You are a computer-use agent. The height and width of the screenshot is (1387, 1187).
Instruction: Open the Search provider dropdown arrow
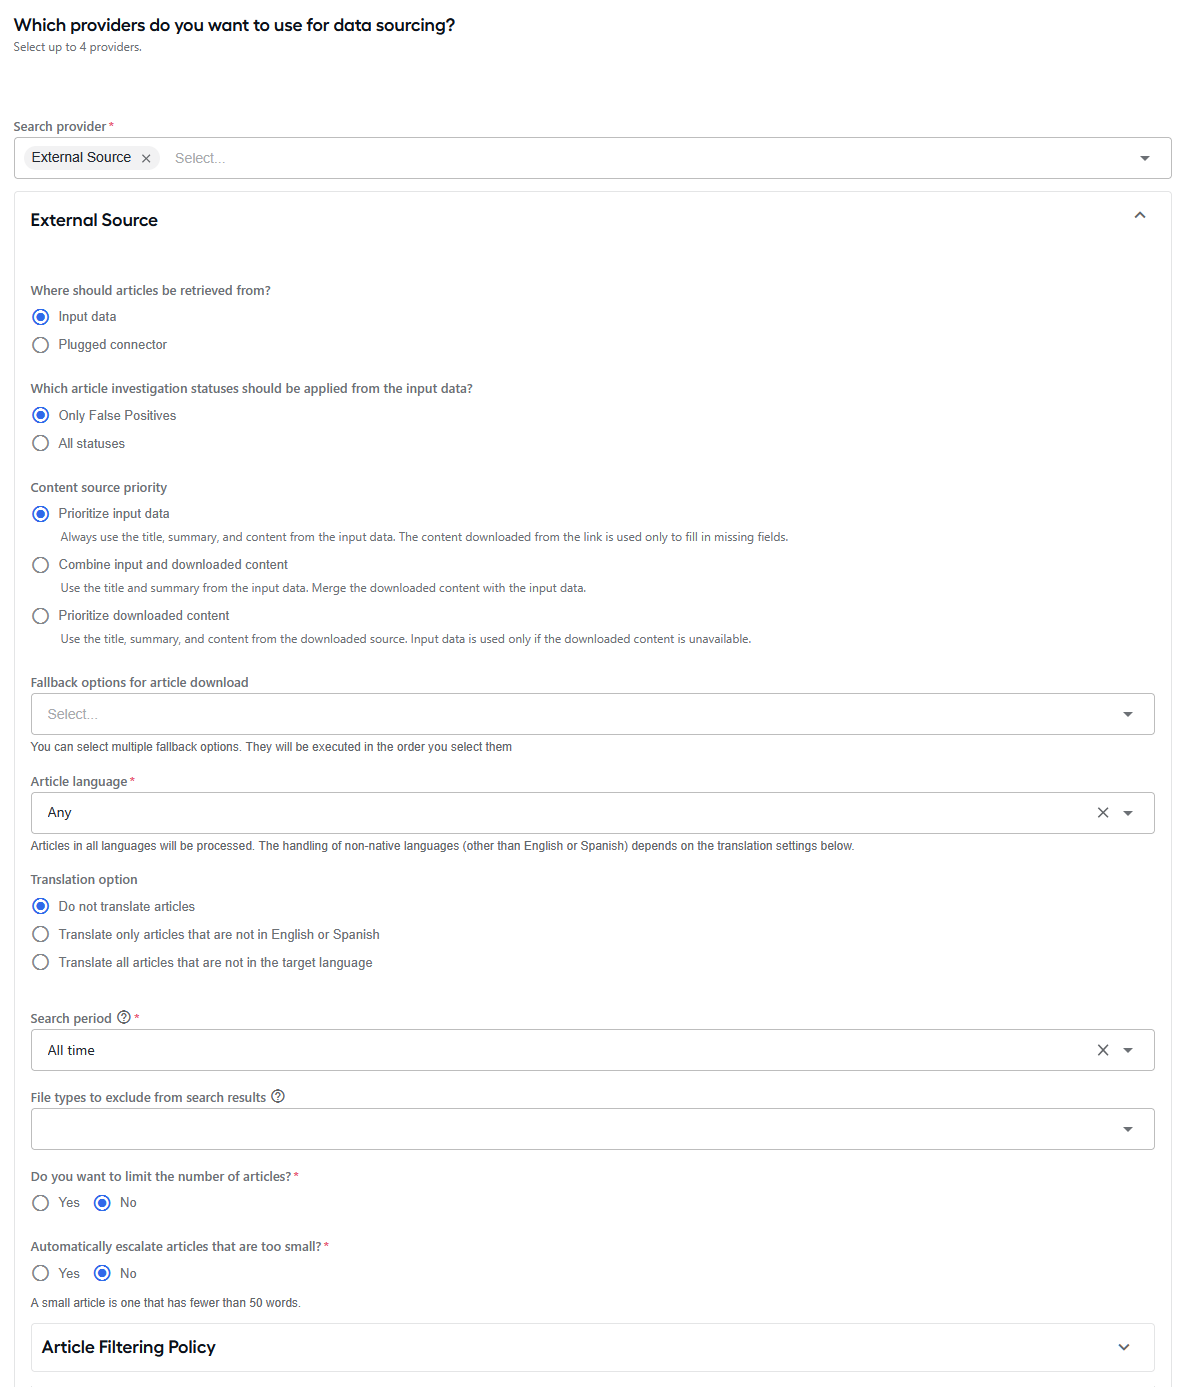[1145, 158]
